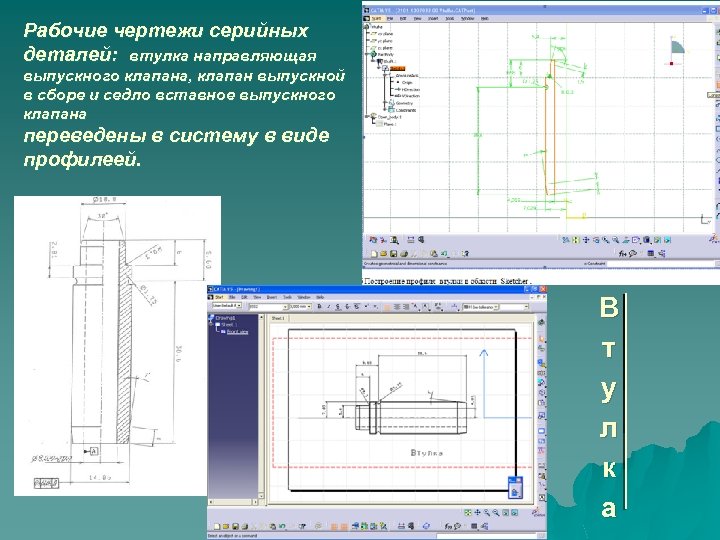Toggle Italic text formatting in Drawing toolbar

click(329, 306)
